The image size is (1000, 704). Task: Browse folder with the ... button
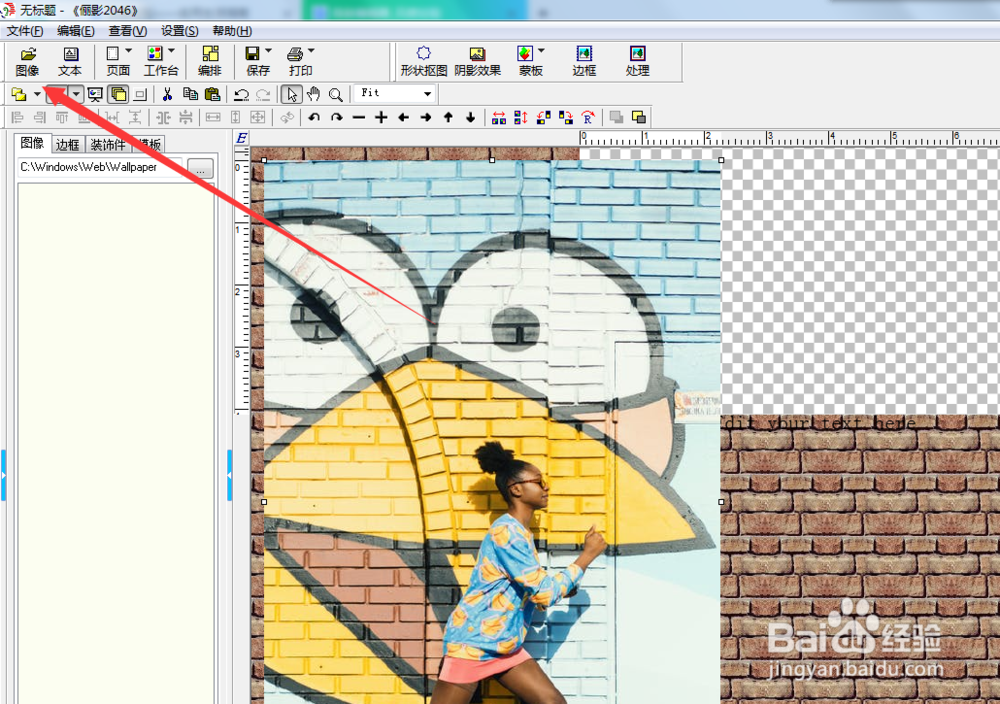click(x=200, y=168)
